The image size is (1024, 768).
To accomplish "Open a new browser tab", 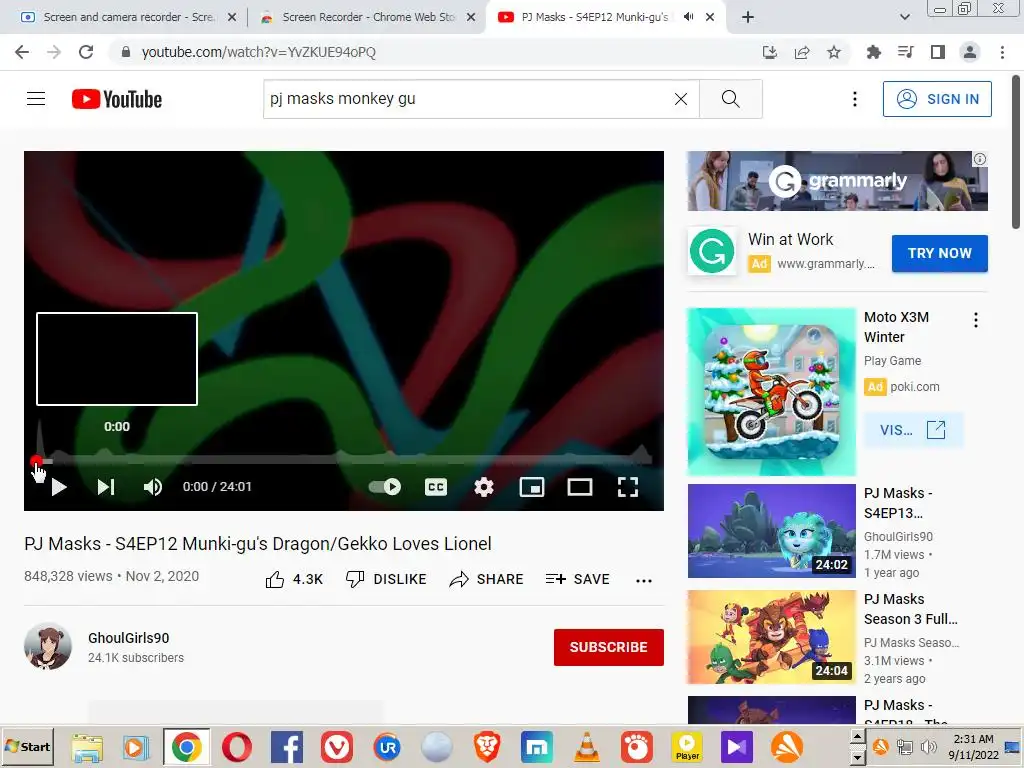I will pyautogui.click(x=748, y=17).
